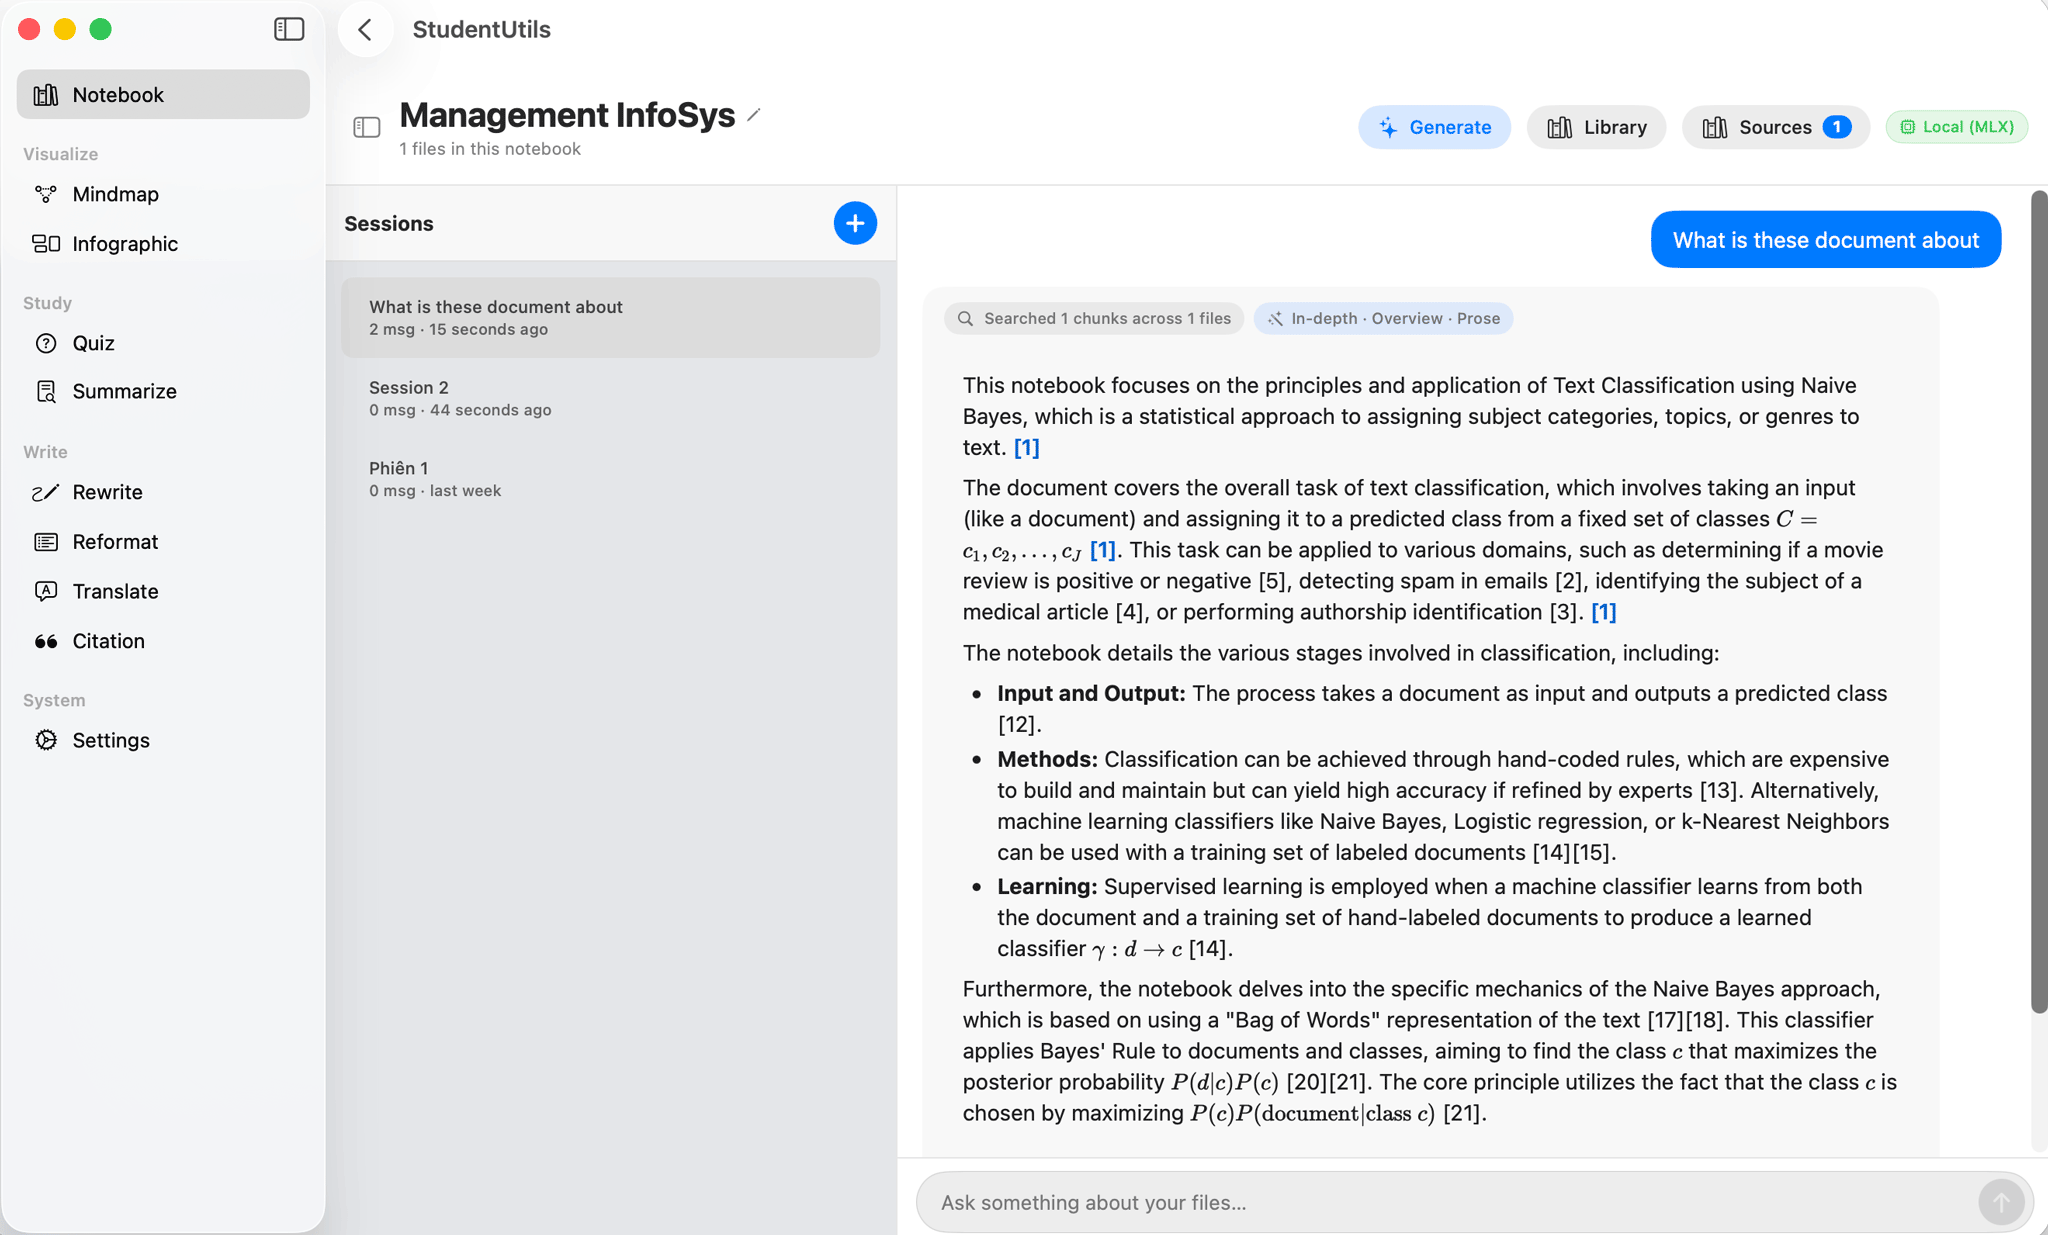
Task: Click the StudentUtils app title
Action: pos(481,30)
